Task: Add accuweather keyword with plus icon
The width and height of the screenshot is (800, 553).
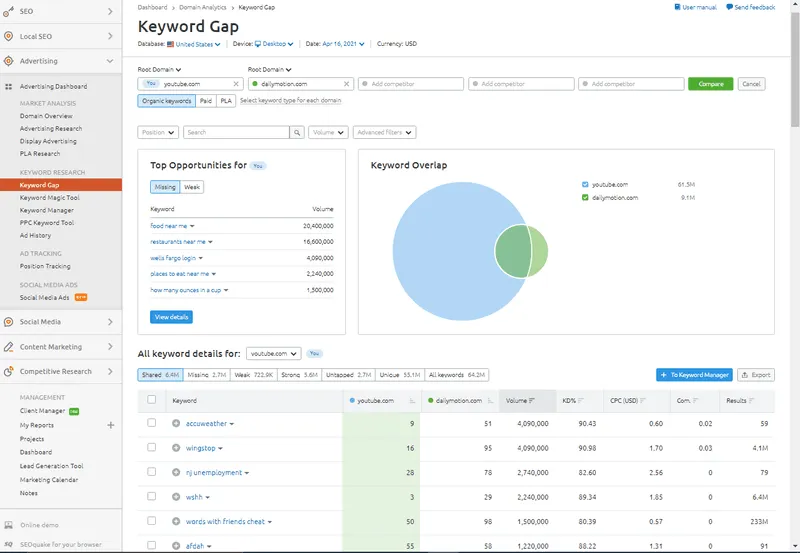Action: [x=176, y=423]
